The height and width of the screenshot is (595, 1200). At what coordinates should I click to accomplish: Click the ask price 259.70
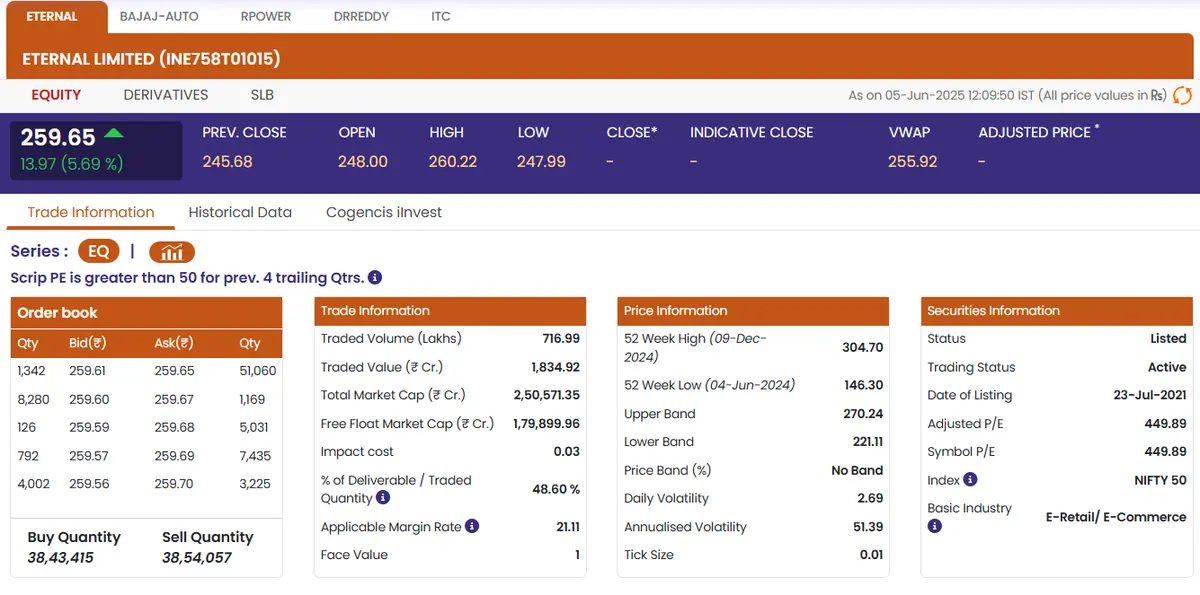(x=174, y=484)
